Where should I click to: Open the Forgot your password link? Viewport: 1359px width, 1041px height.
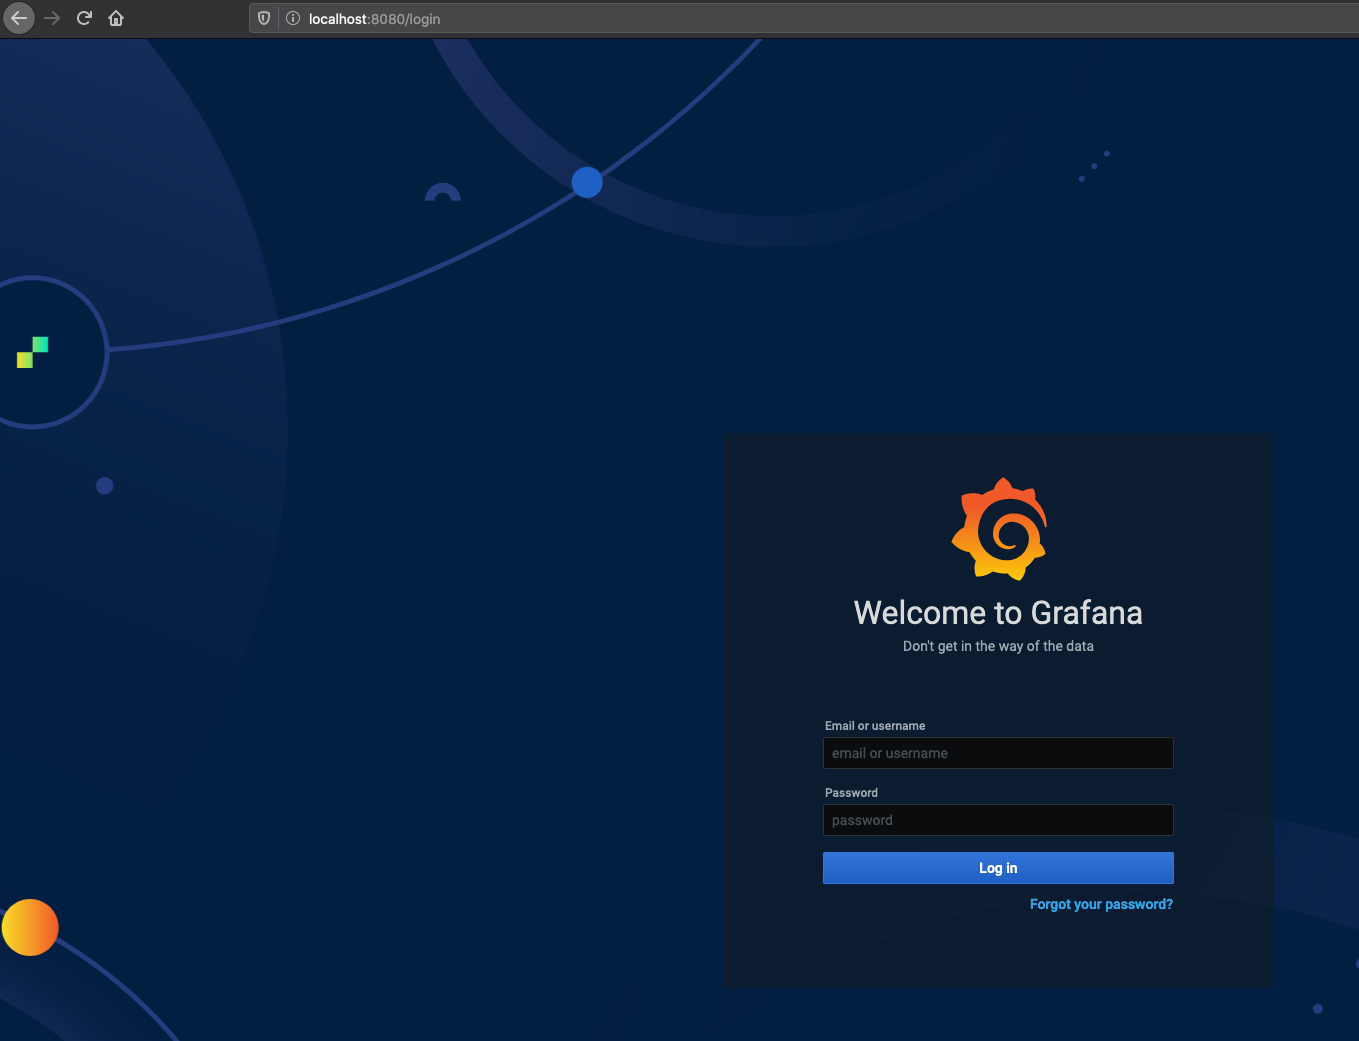(x=1101, y=904)
